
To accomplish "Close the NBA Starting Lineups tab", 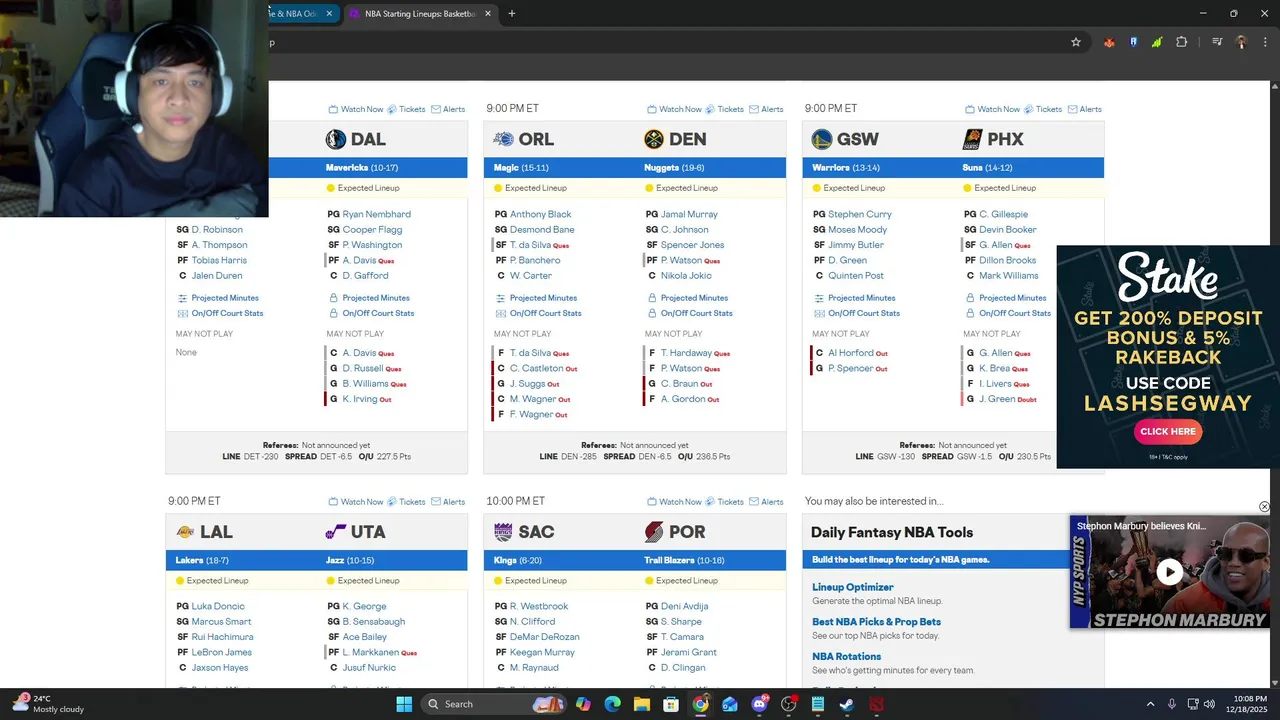I will 488,14.
